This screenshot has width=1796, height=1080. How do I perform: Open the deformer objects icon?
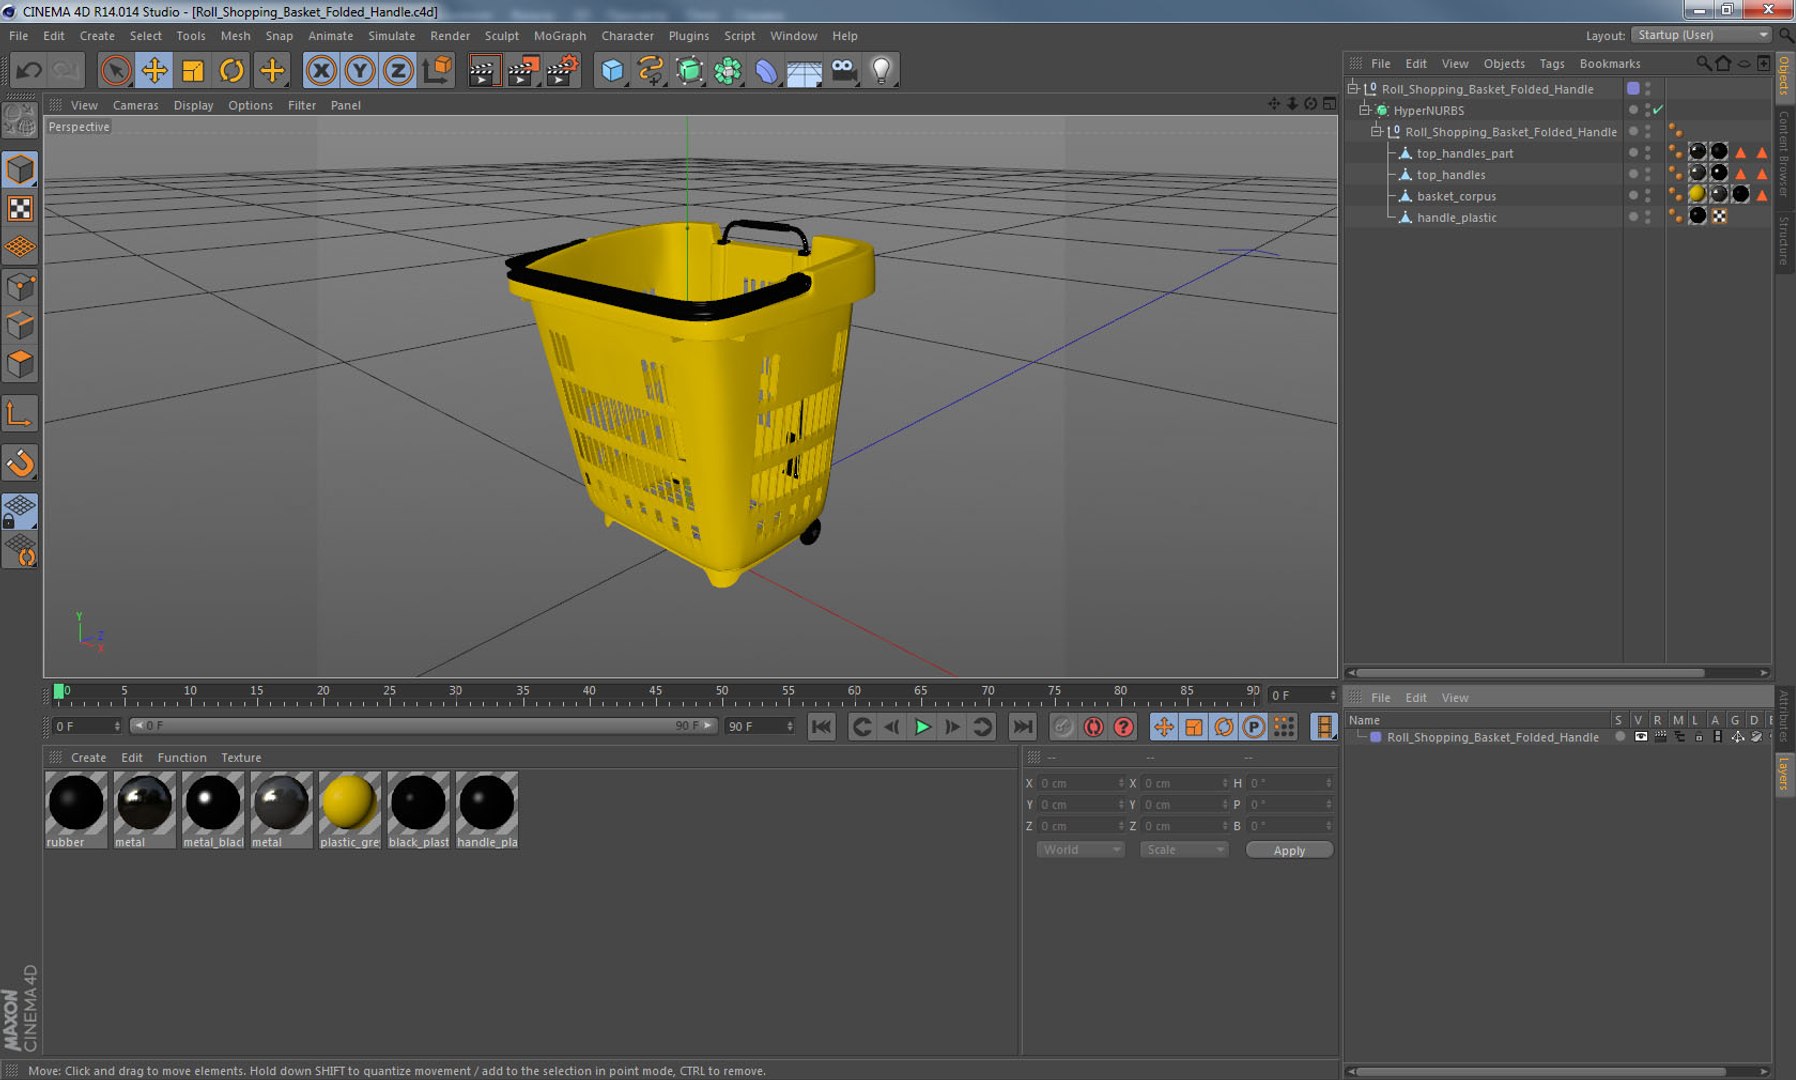766,70
